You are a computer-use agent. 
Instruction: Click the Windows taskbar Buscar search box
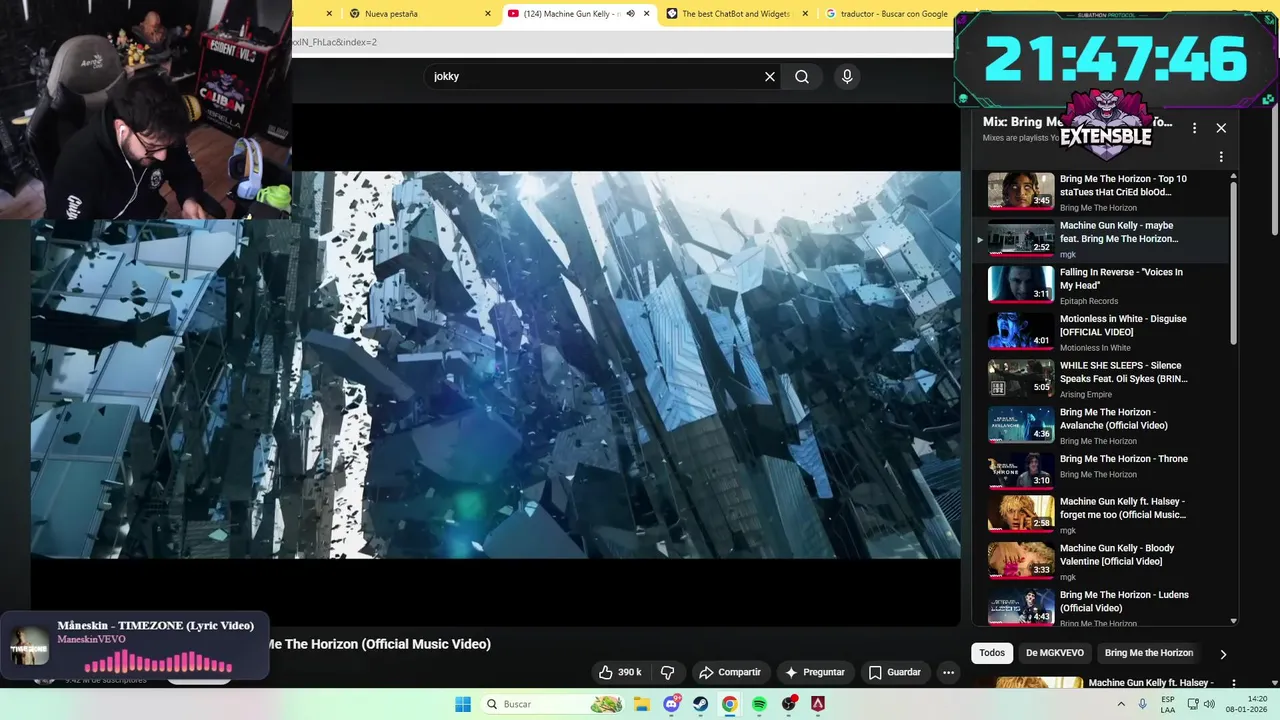pos(553,704)
